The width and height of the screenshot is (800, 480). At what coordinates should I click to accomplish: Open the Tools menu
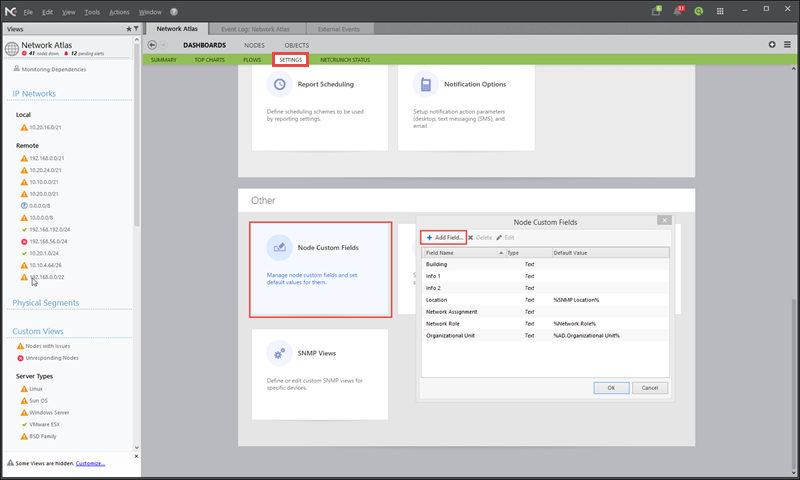tap(92, 12)
